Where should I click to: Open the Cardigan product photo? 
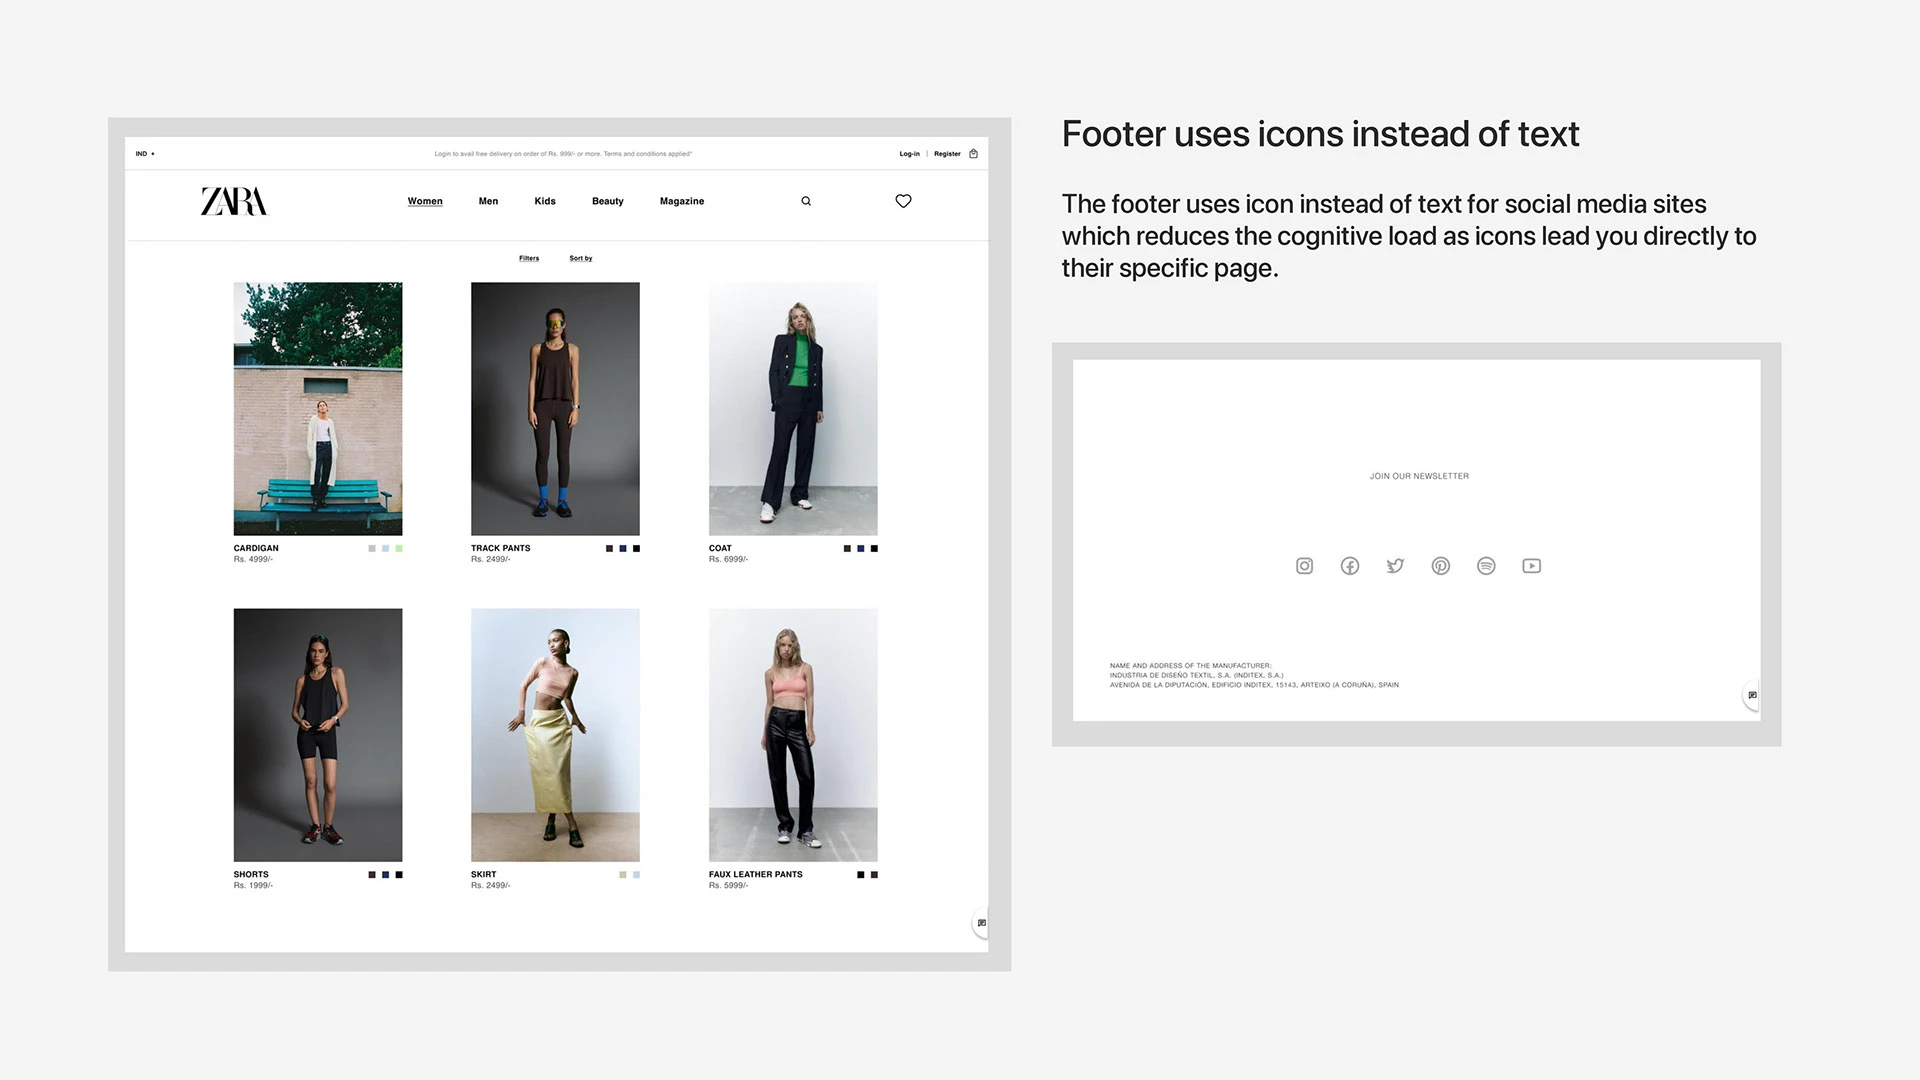click(318, 408)
